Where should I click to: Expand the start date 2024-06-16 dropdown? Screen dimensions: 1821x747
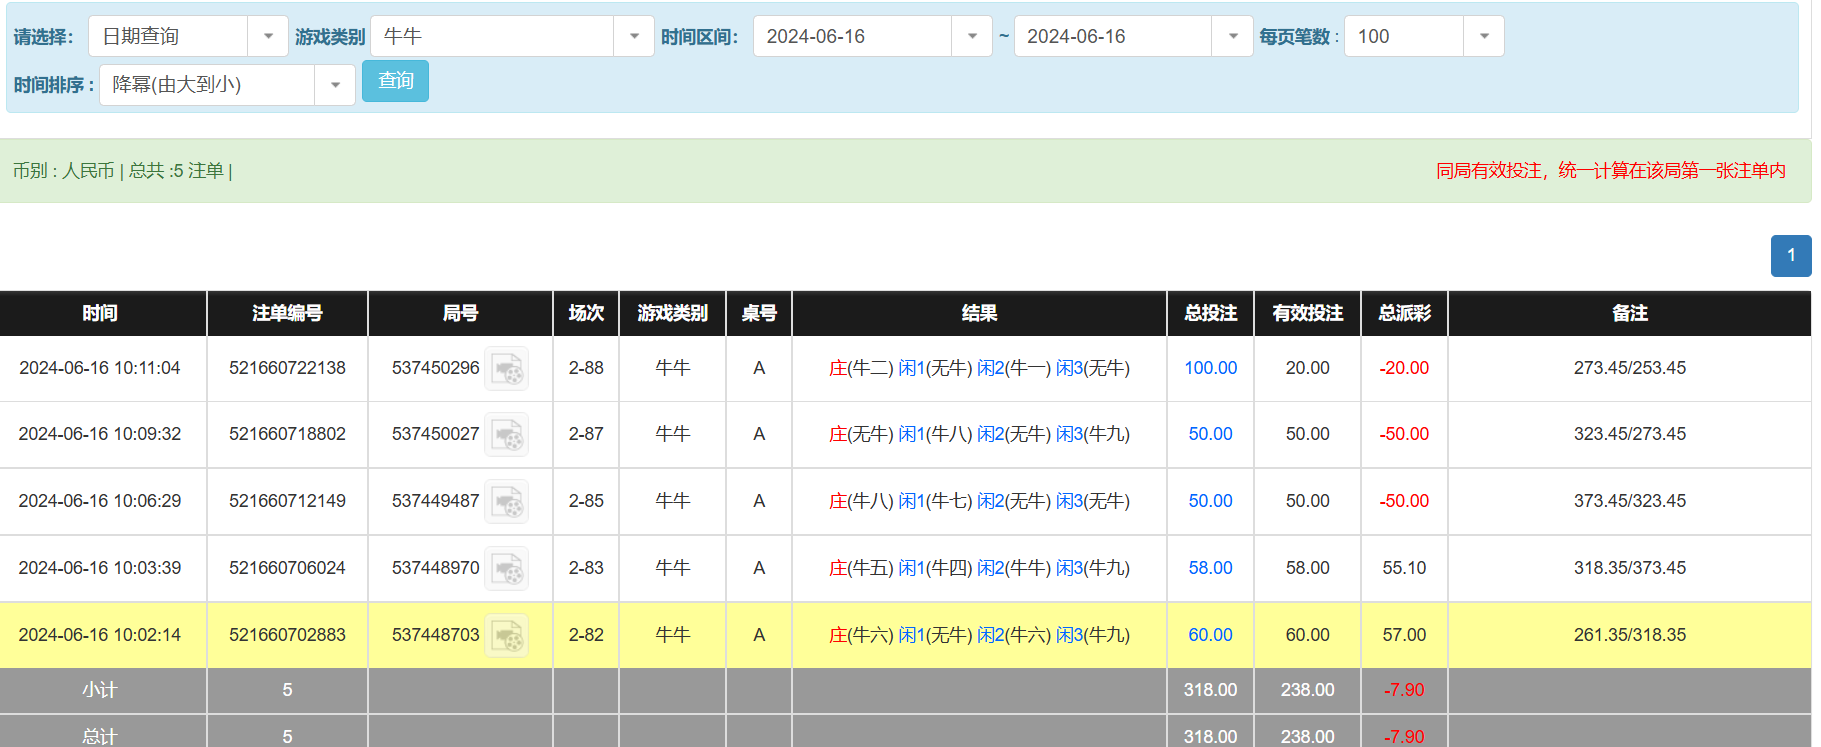[x=971, y=37]
